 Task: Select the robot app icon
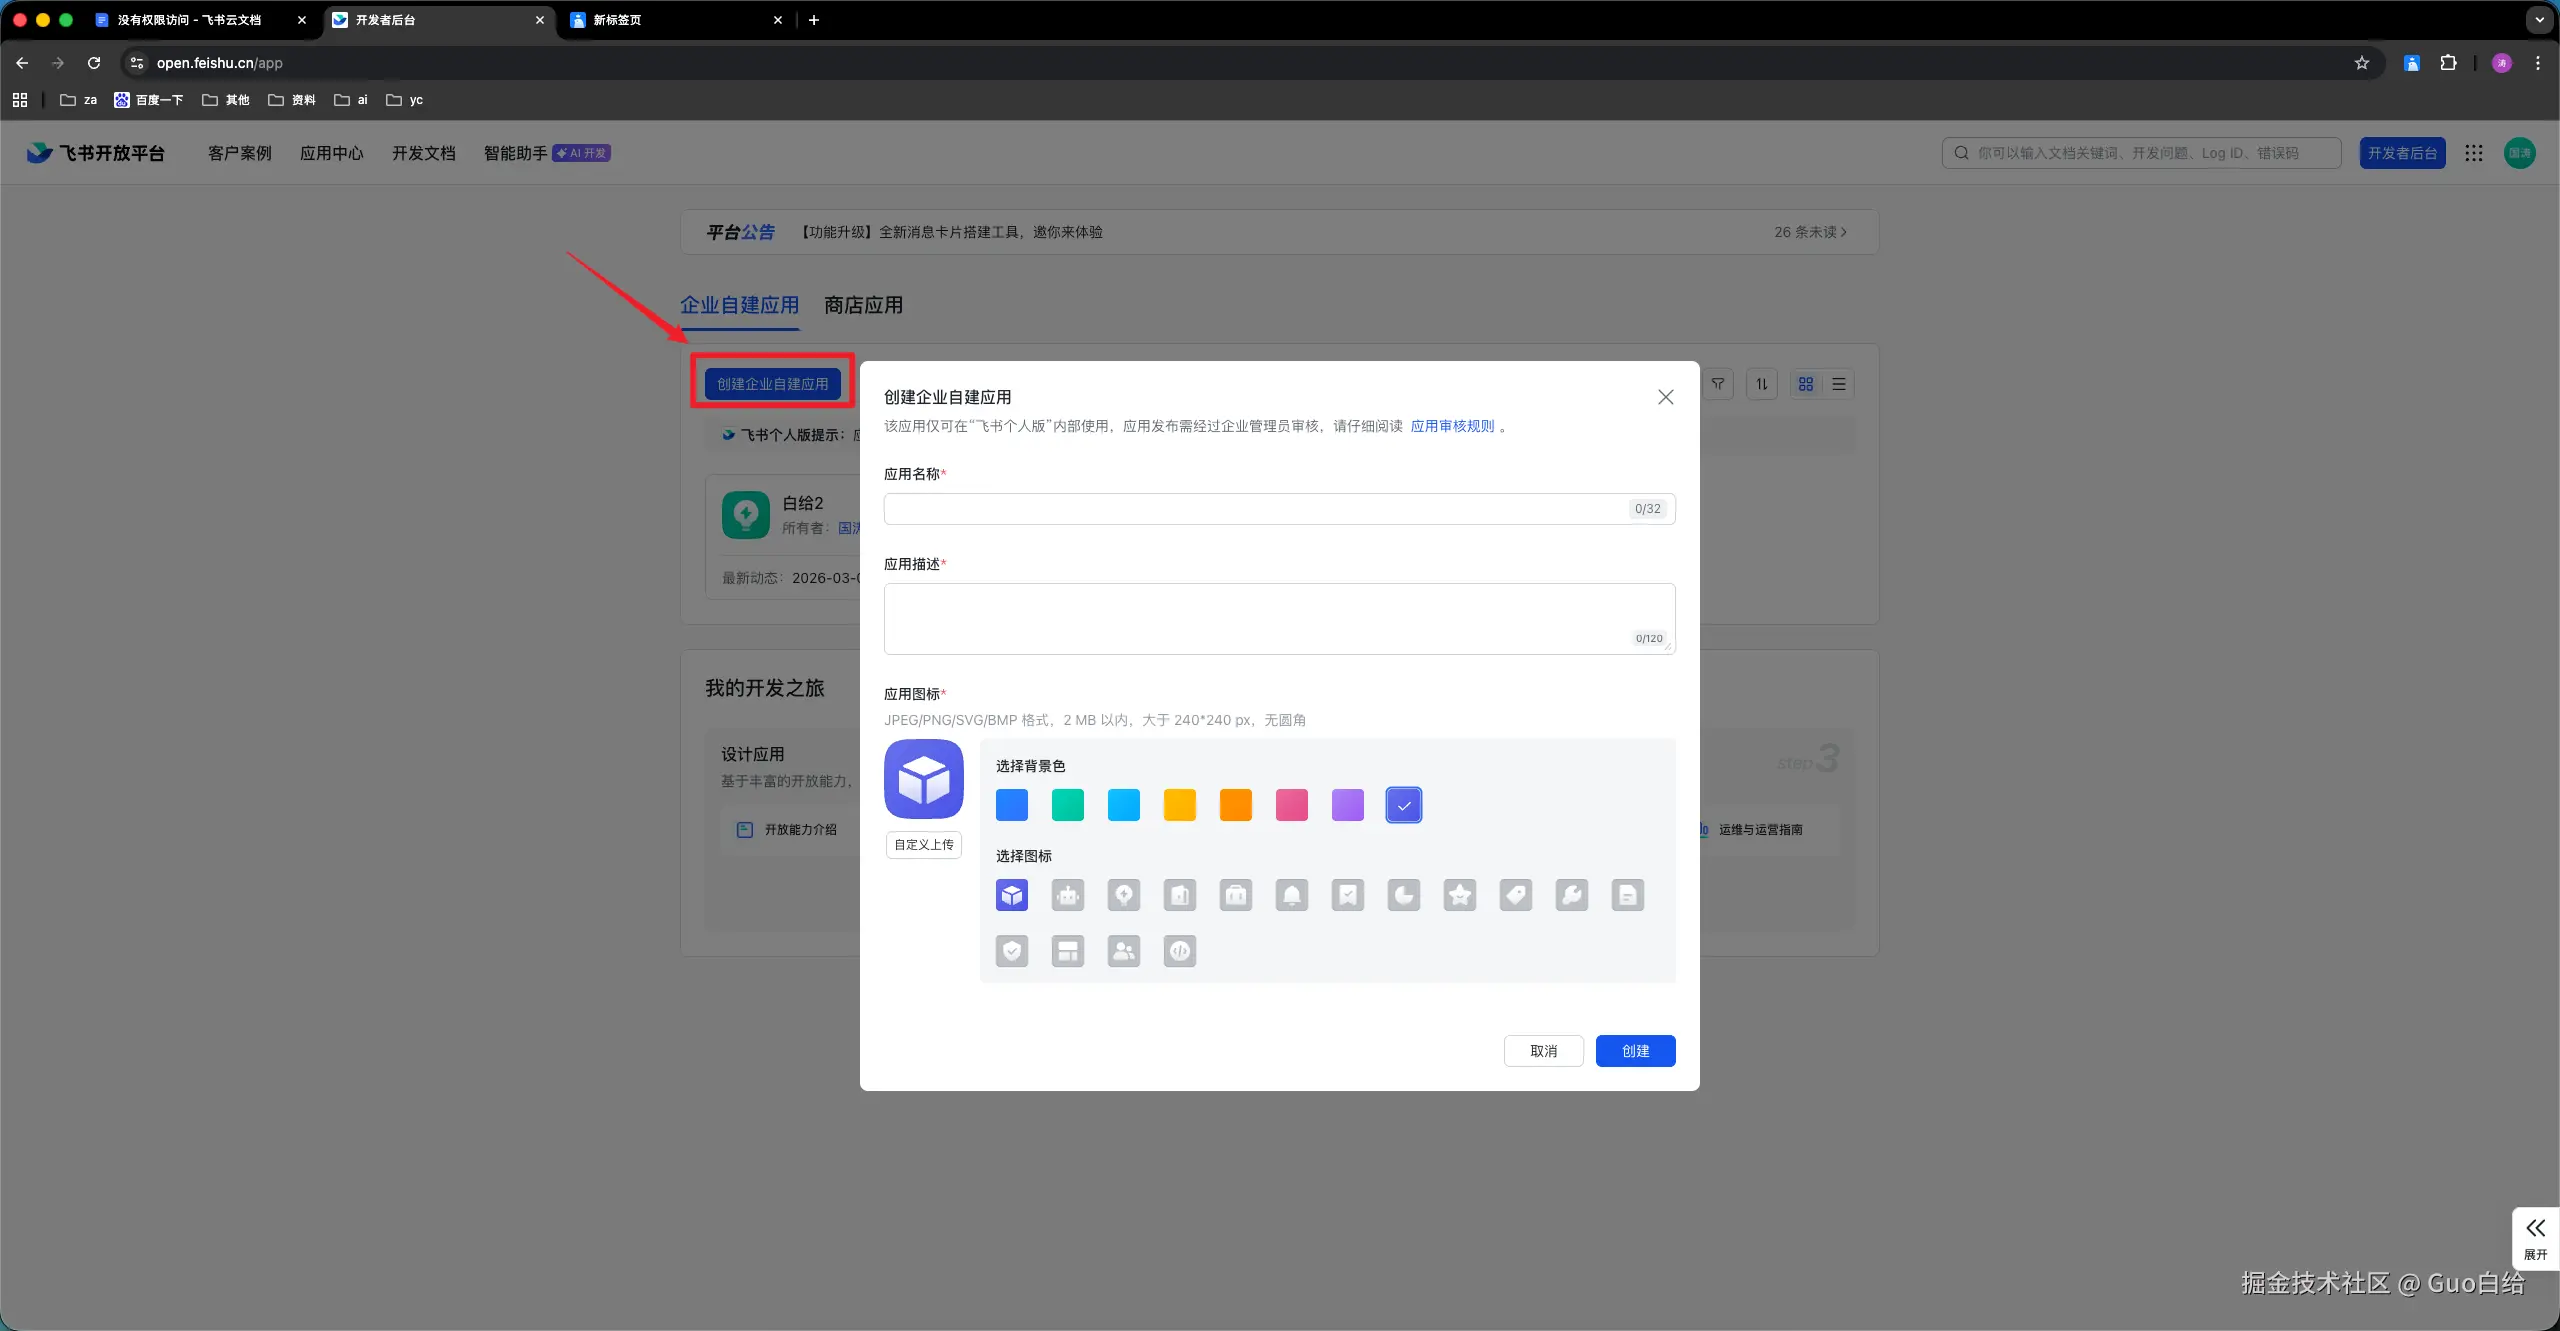(x=1068, y=895)
